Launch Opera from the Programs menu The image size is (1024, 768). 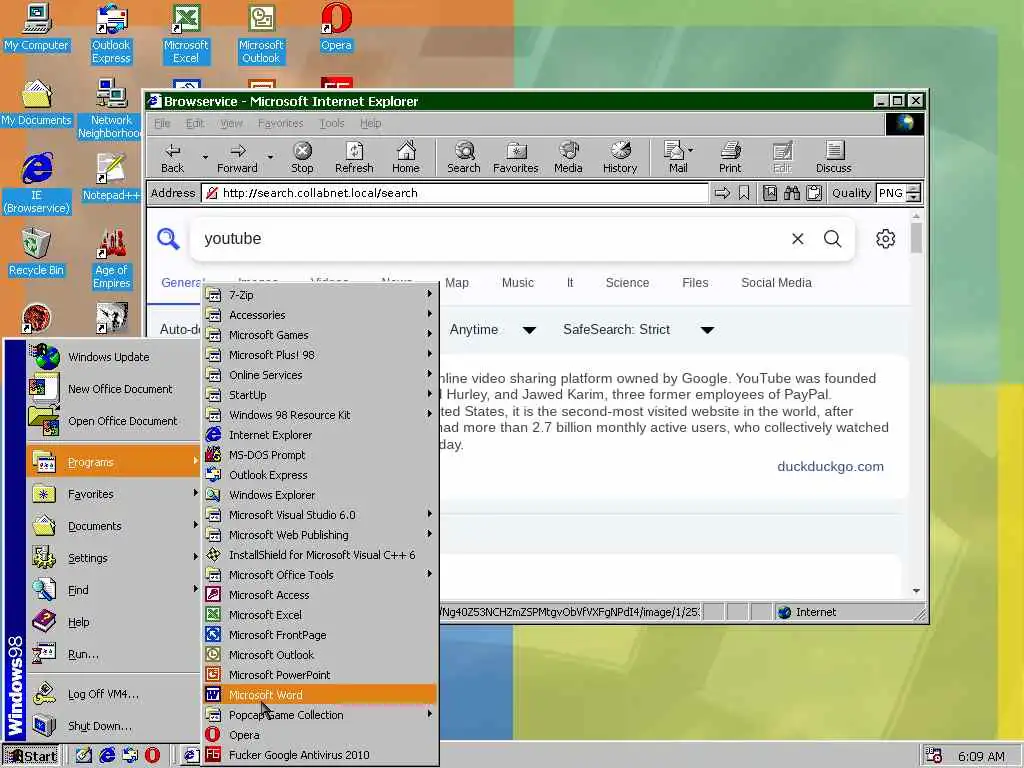pyautogui.click(x=319, y=735)
